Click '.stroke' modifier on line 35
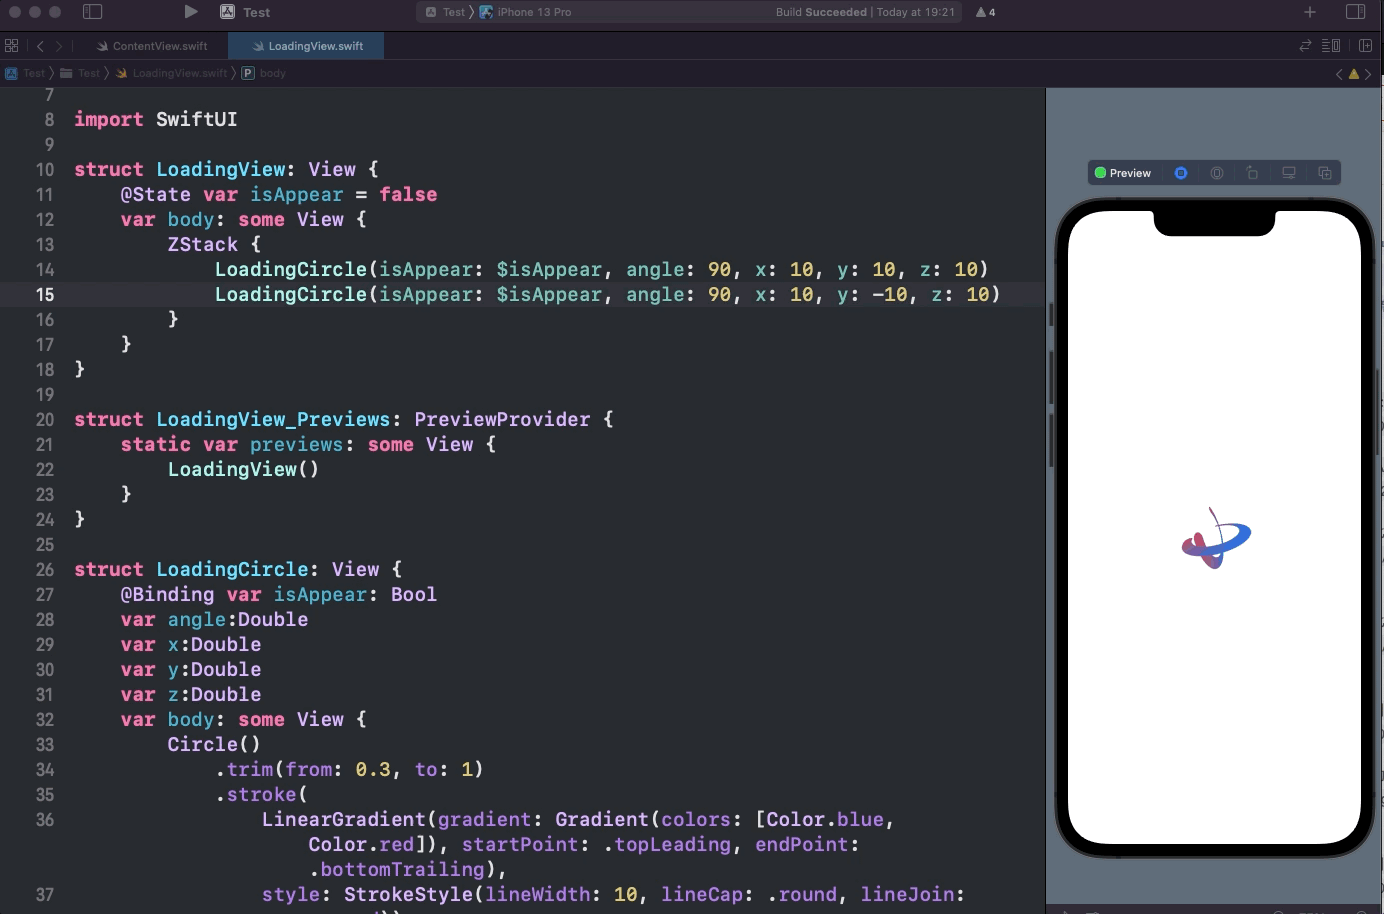 [x=256, y=794]
